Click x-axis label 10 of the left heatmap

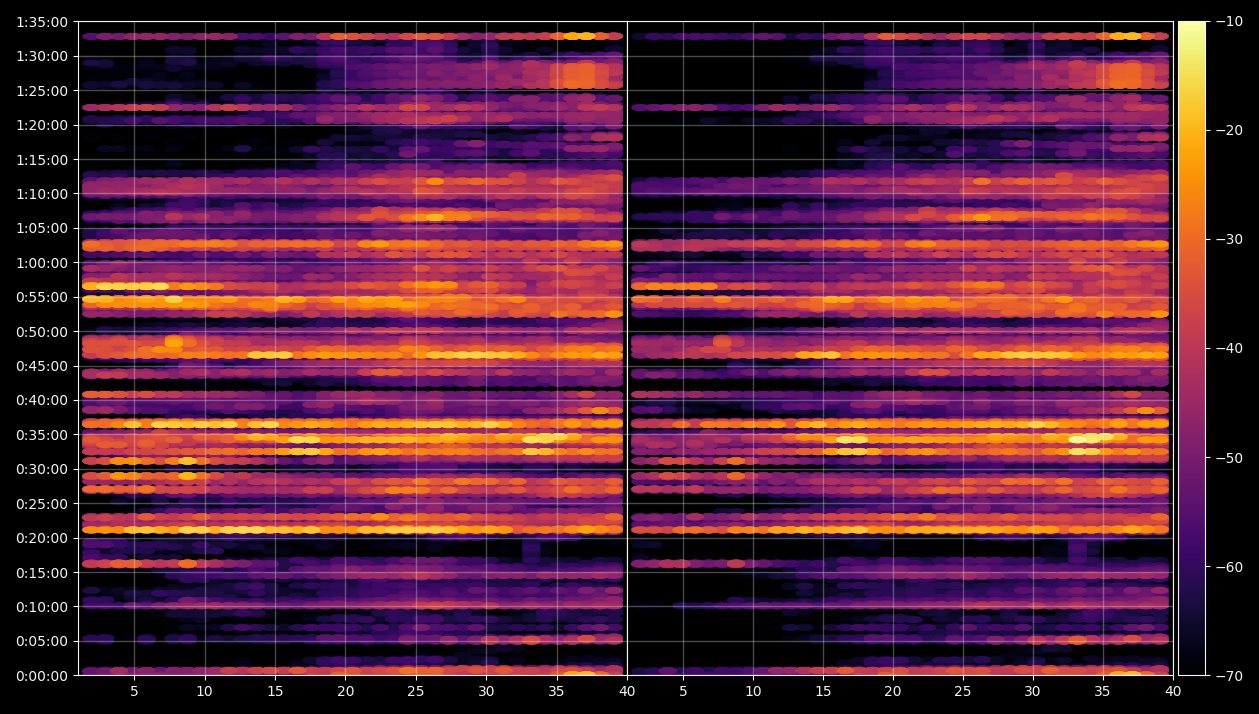(x=205, y=691)
